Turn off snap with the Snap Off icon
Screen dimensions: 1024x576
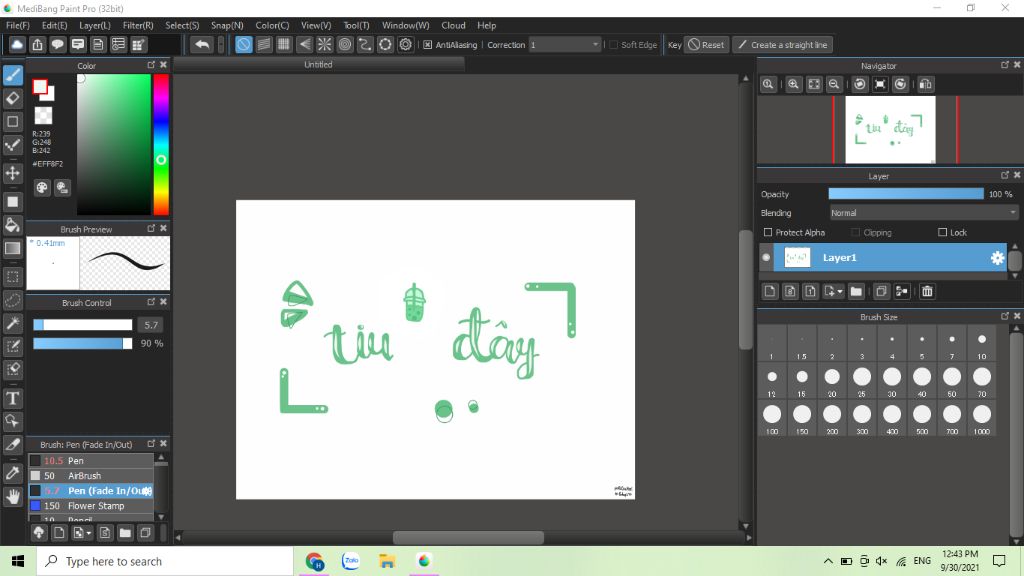point(244,44)
